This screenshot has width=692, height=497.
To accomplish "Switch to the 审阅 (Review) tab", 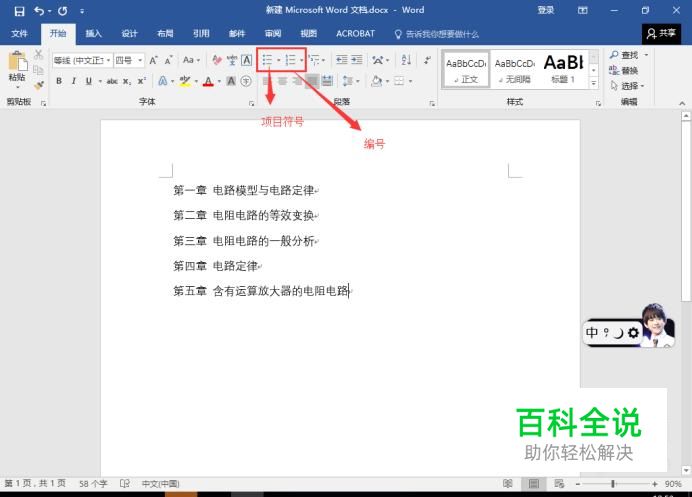I will click(273, 34).
